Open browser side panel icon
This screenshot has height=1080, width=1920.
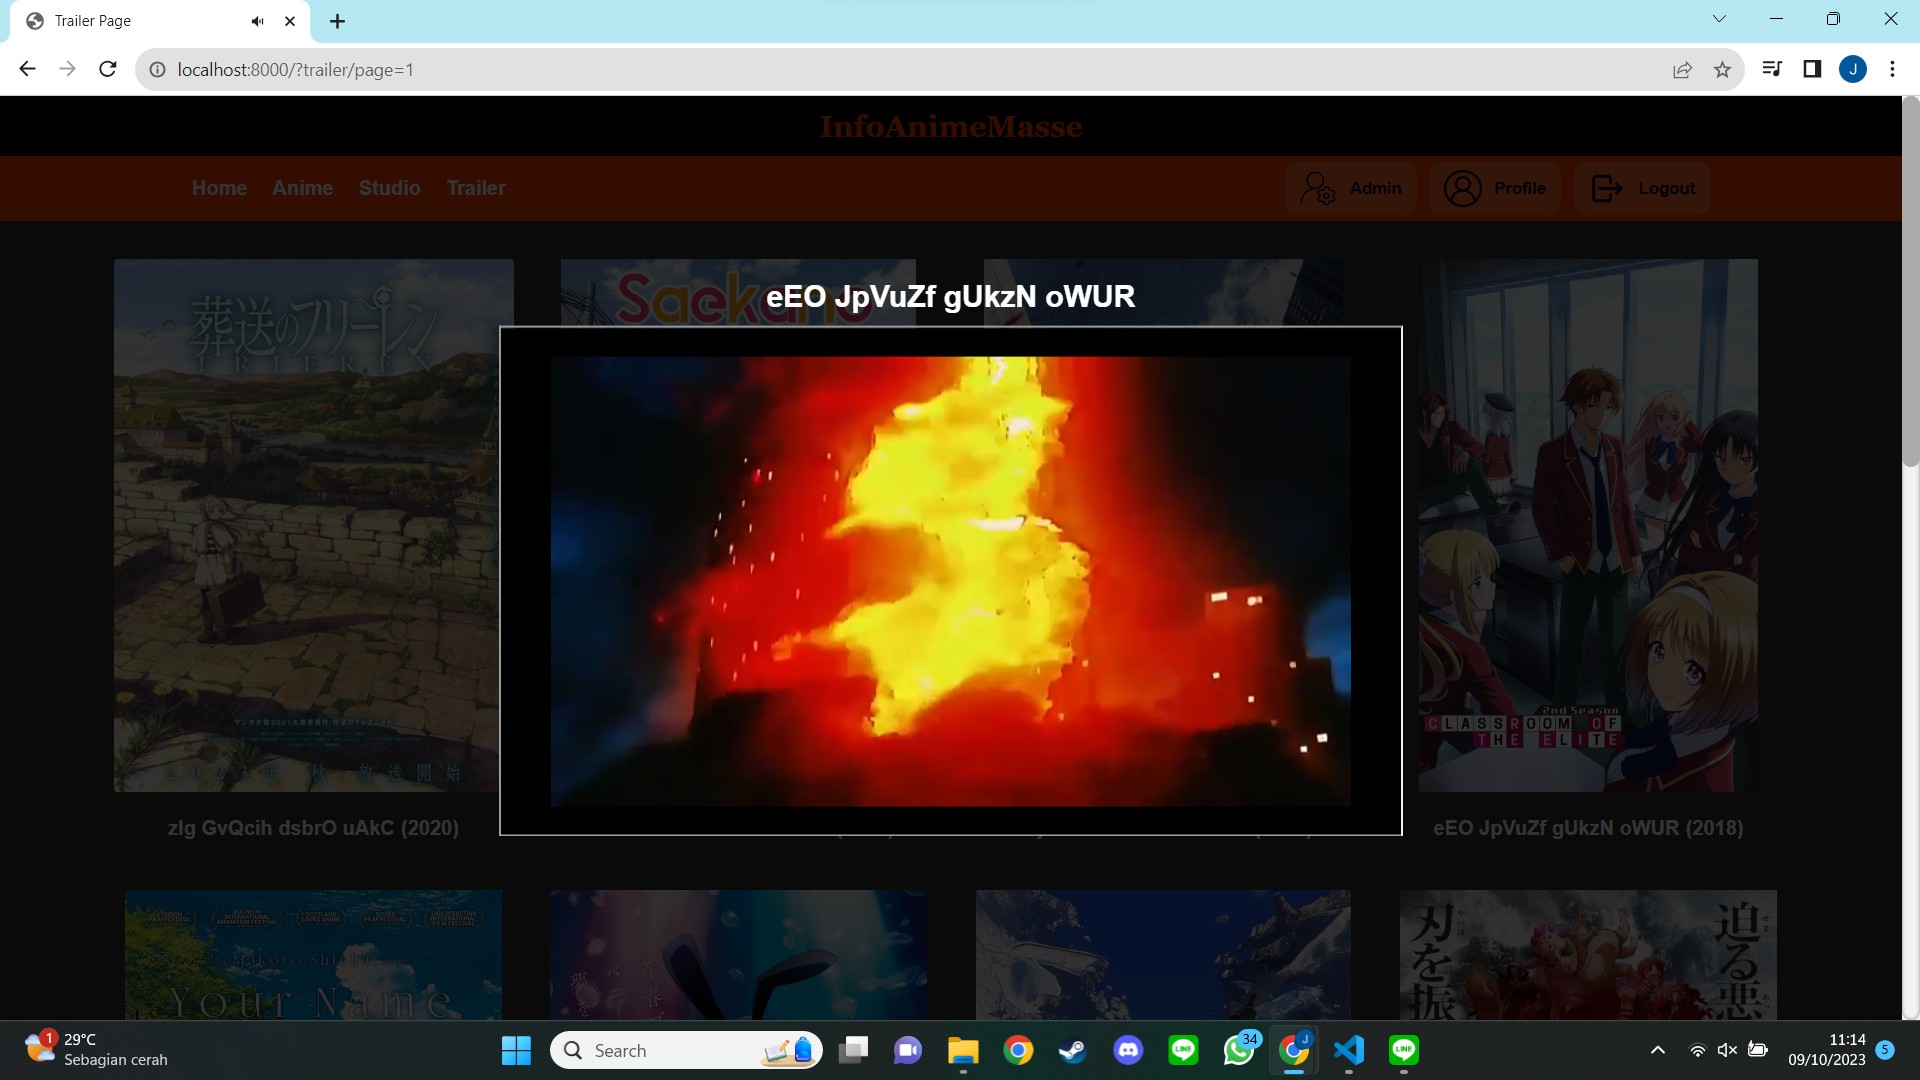pos(1812,69)
